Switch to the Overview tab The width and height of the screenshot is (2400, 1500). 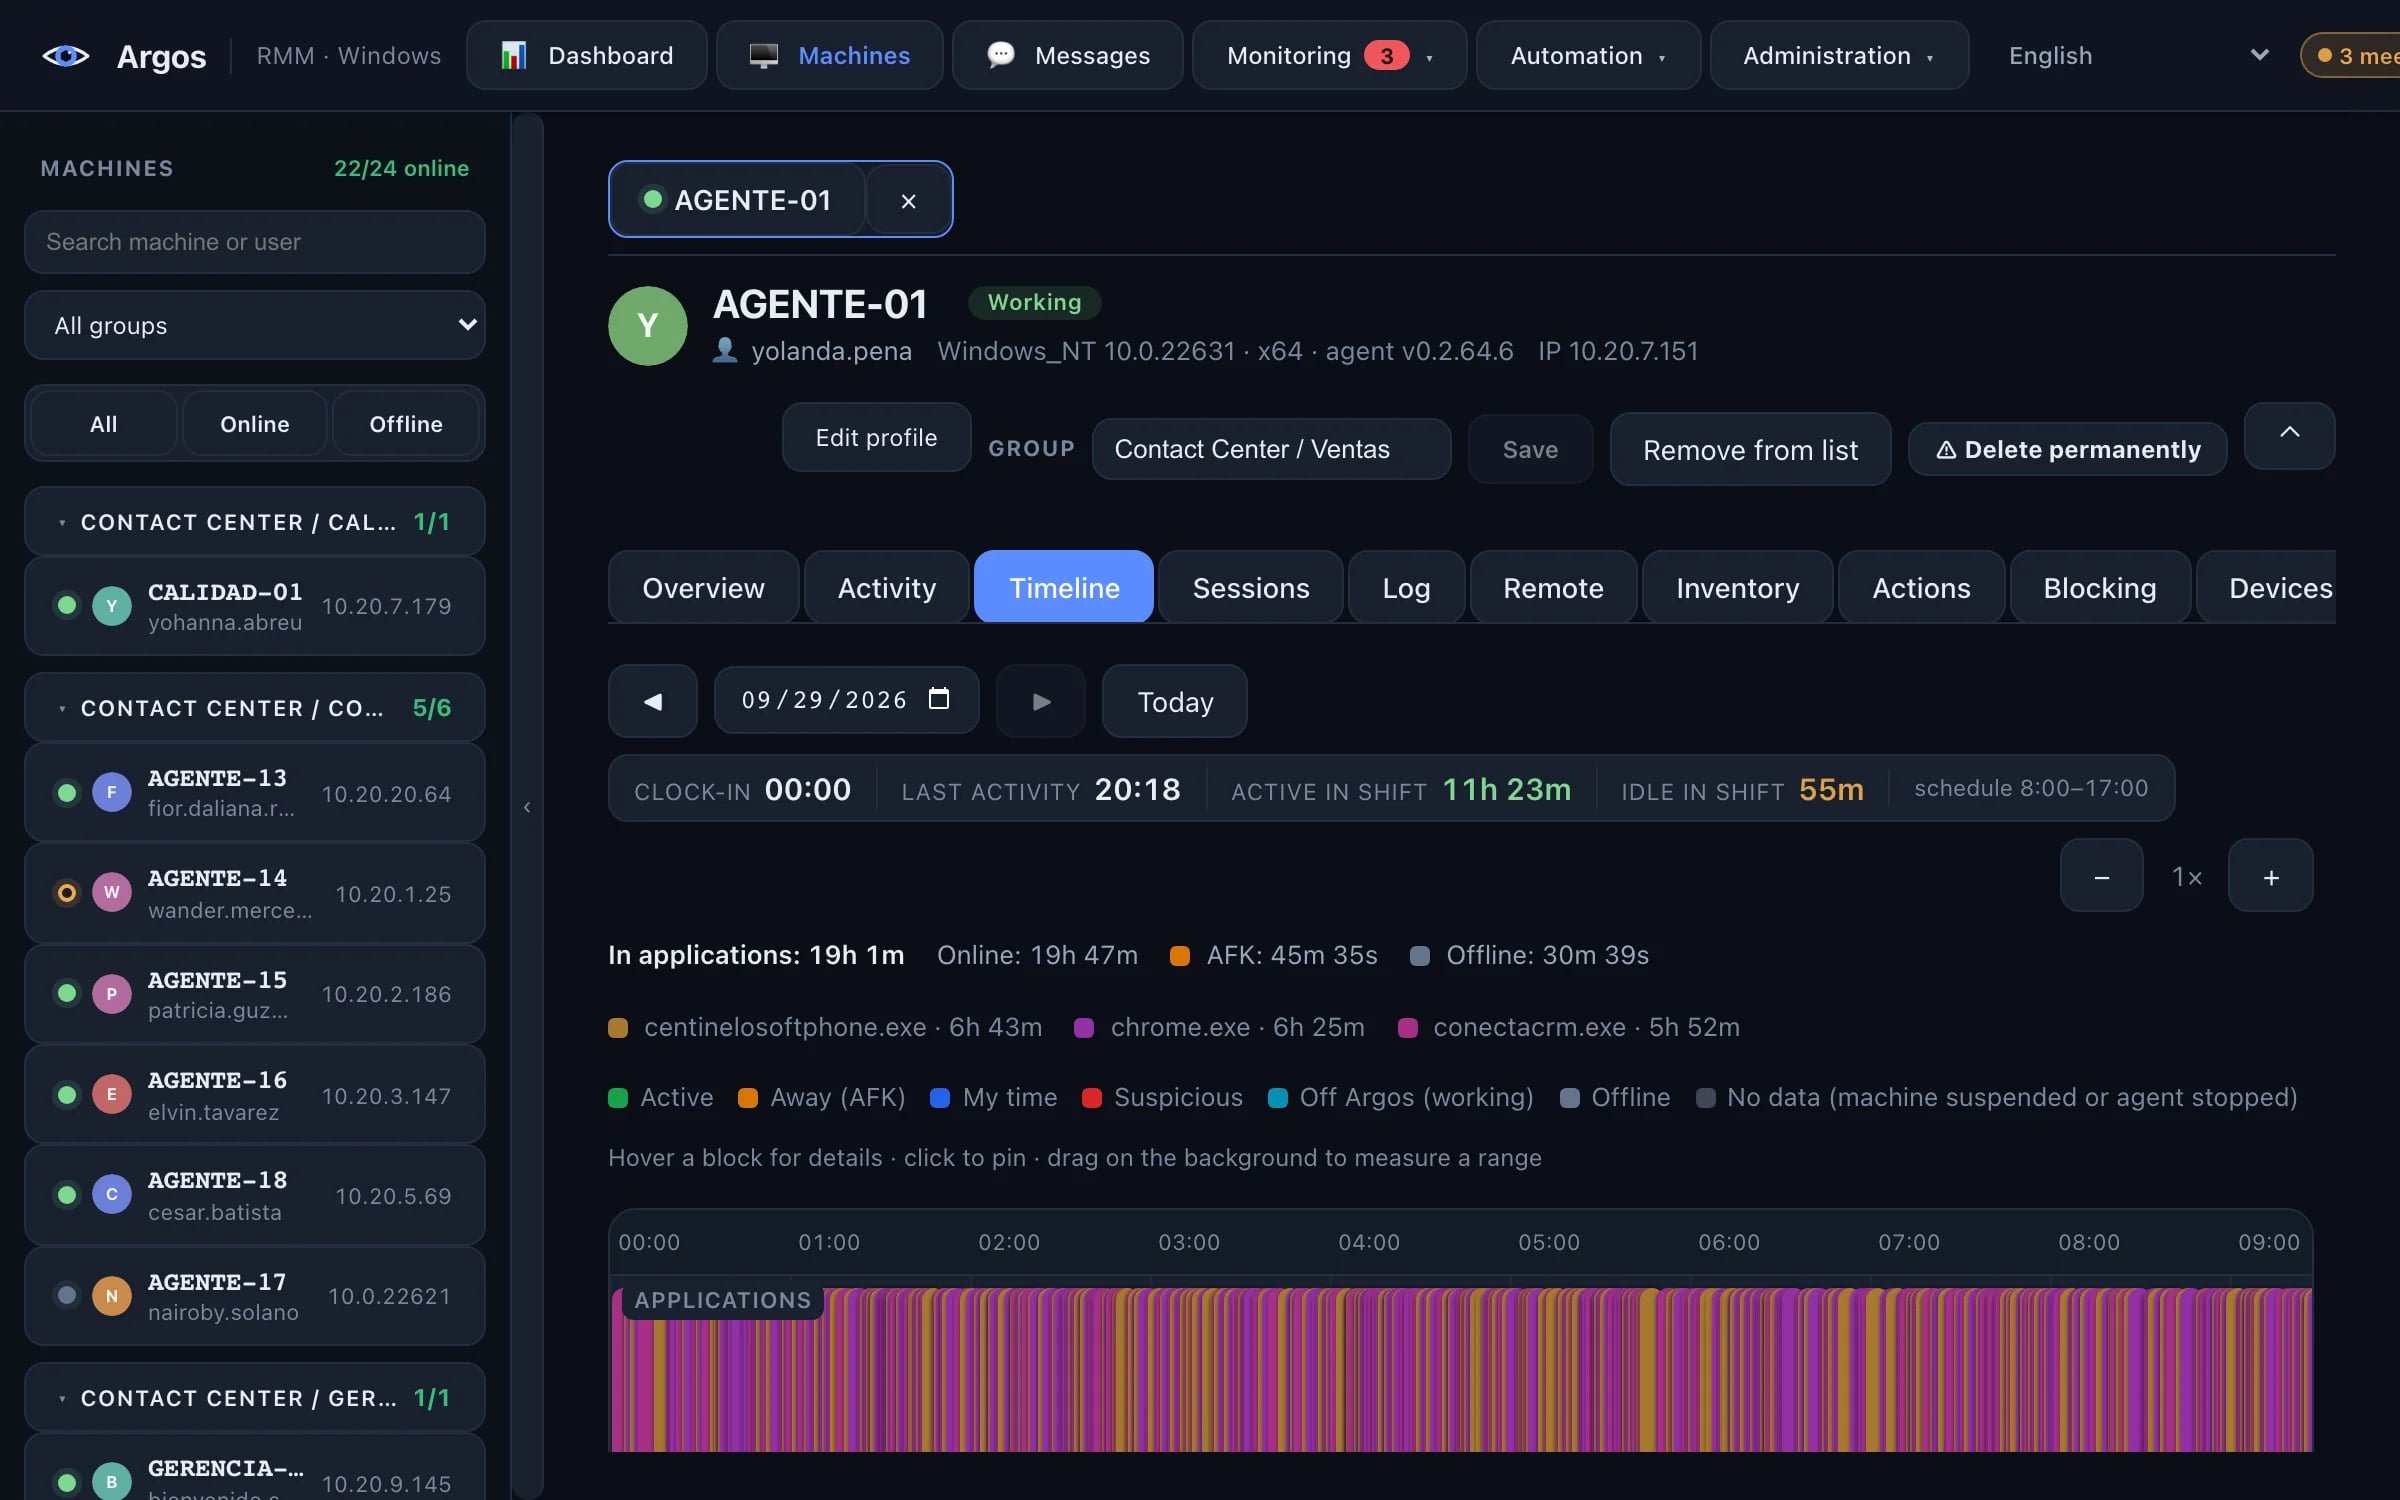click(x=703, y=588)
